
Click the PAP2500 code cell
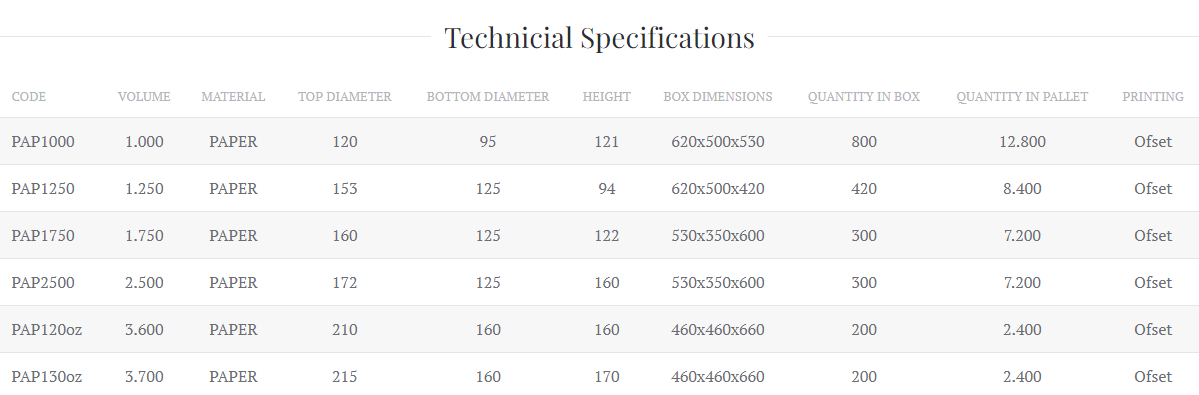pos(44,283)
